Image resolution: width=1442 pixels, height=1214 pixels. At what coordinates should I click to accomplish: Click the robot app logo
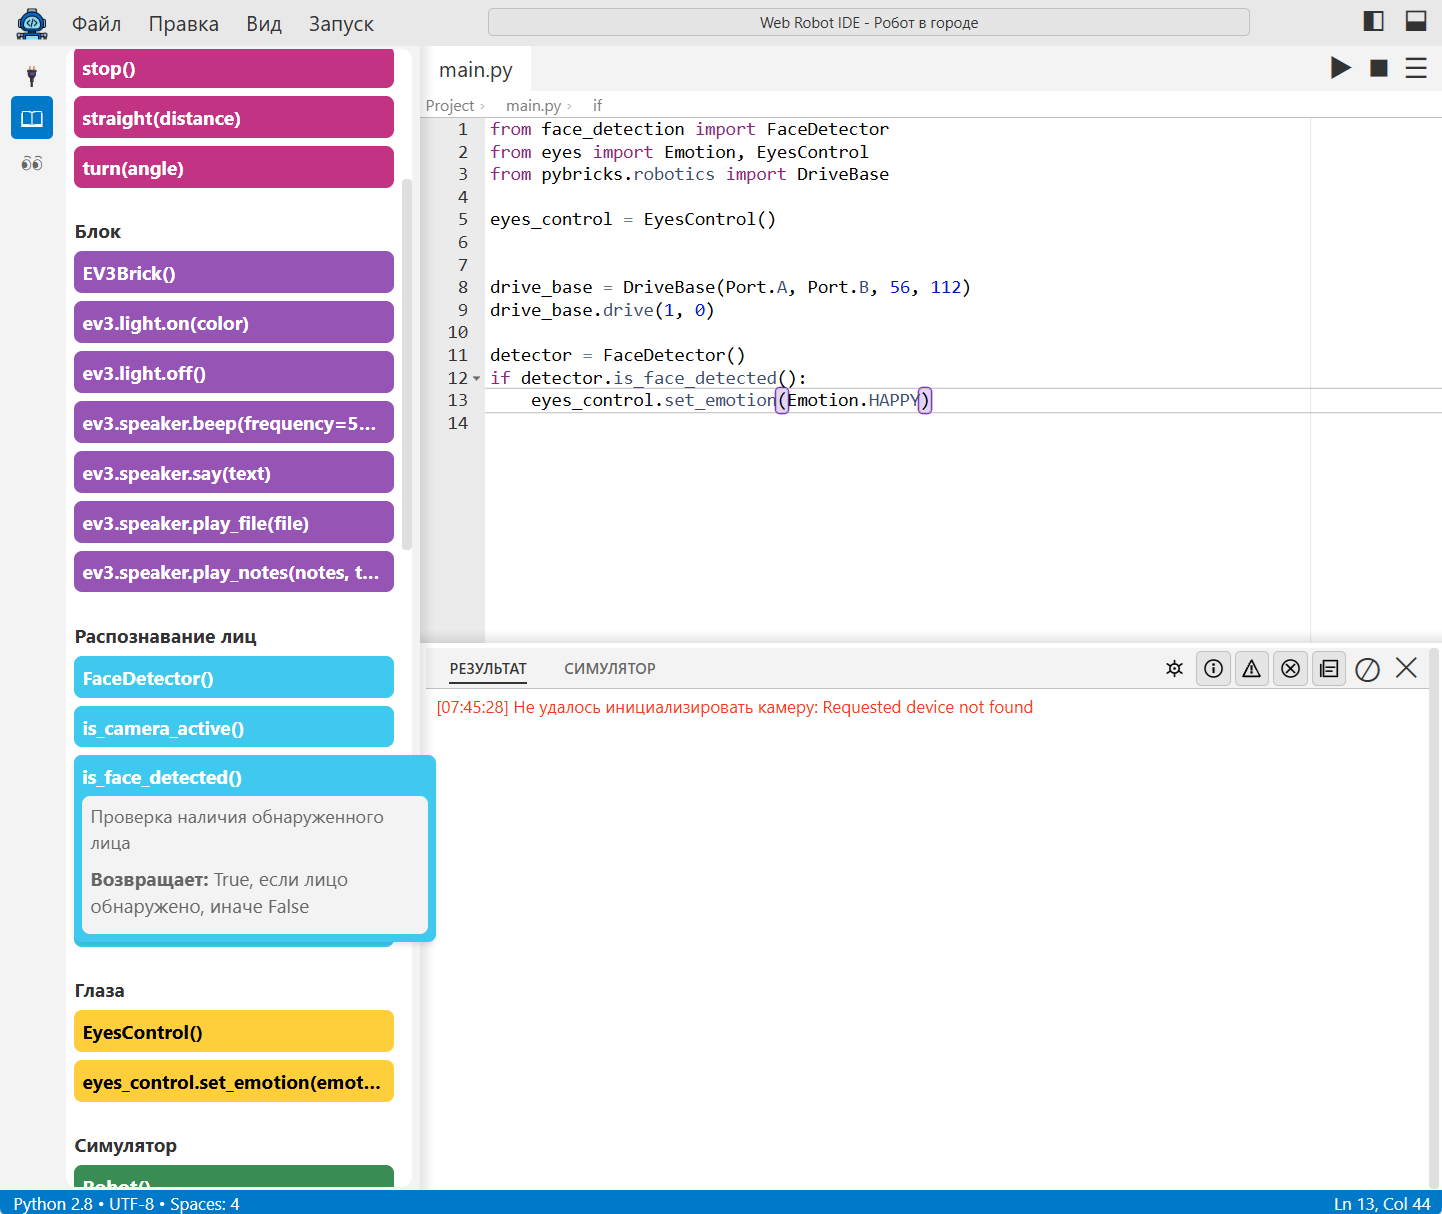[x=32, y=23]
